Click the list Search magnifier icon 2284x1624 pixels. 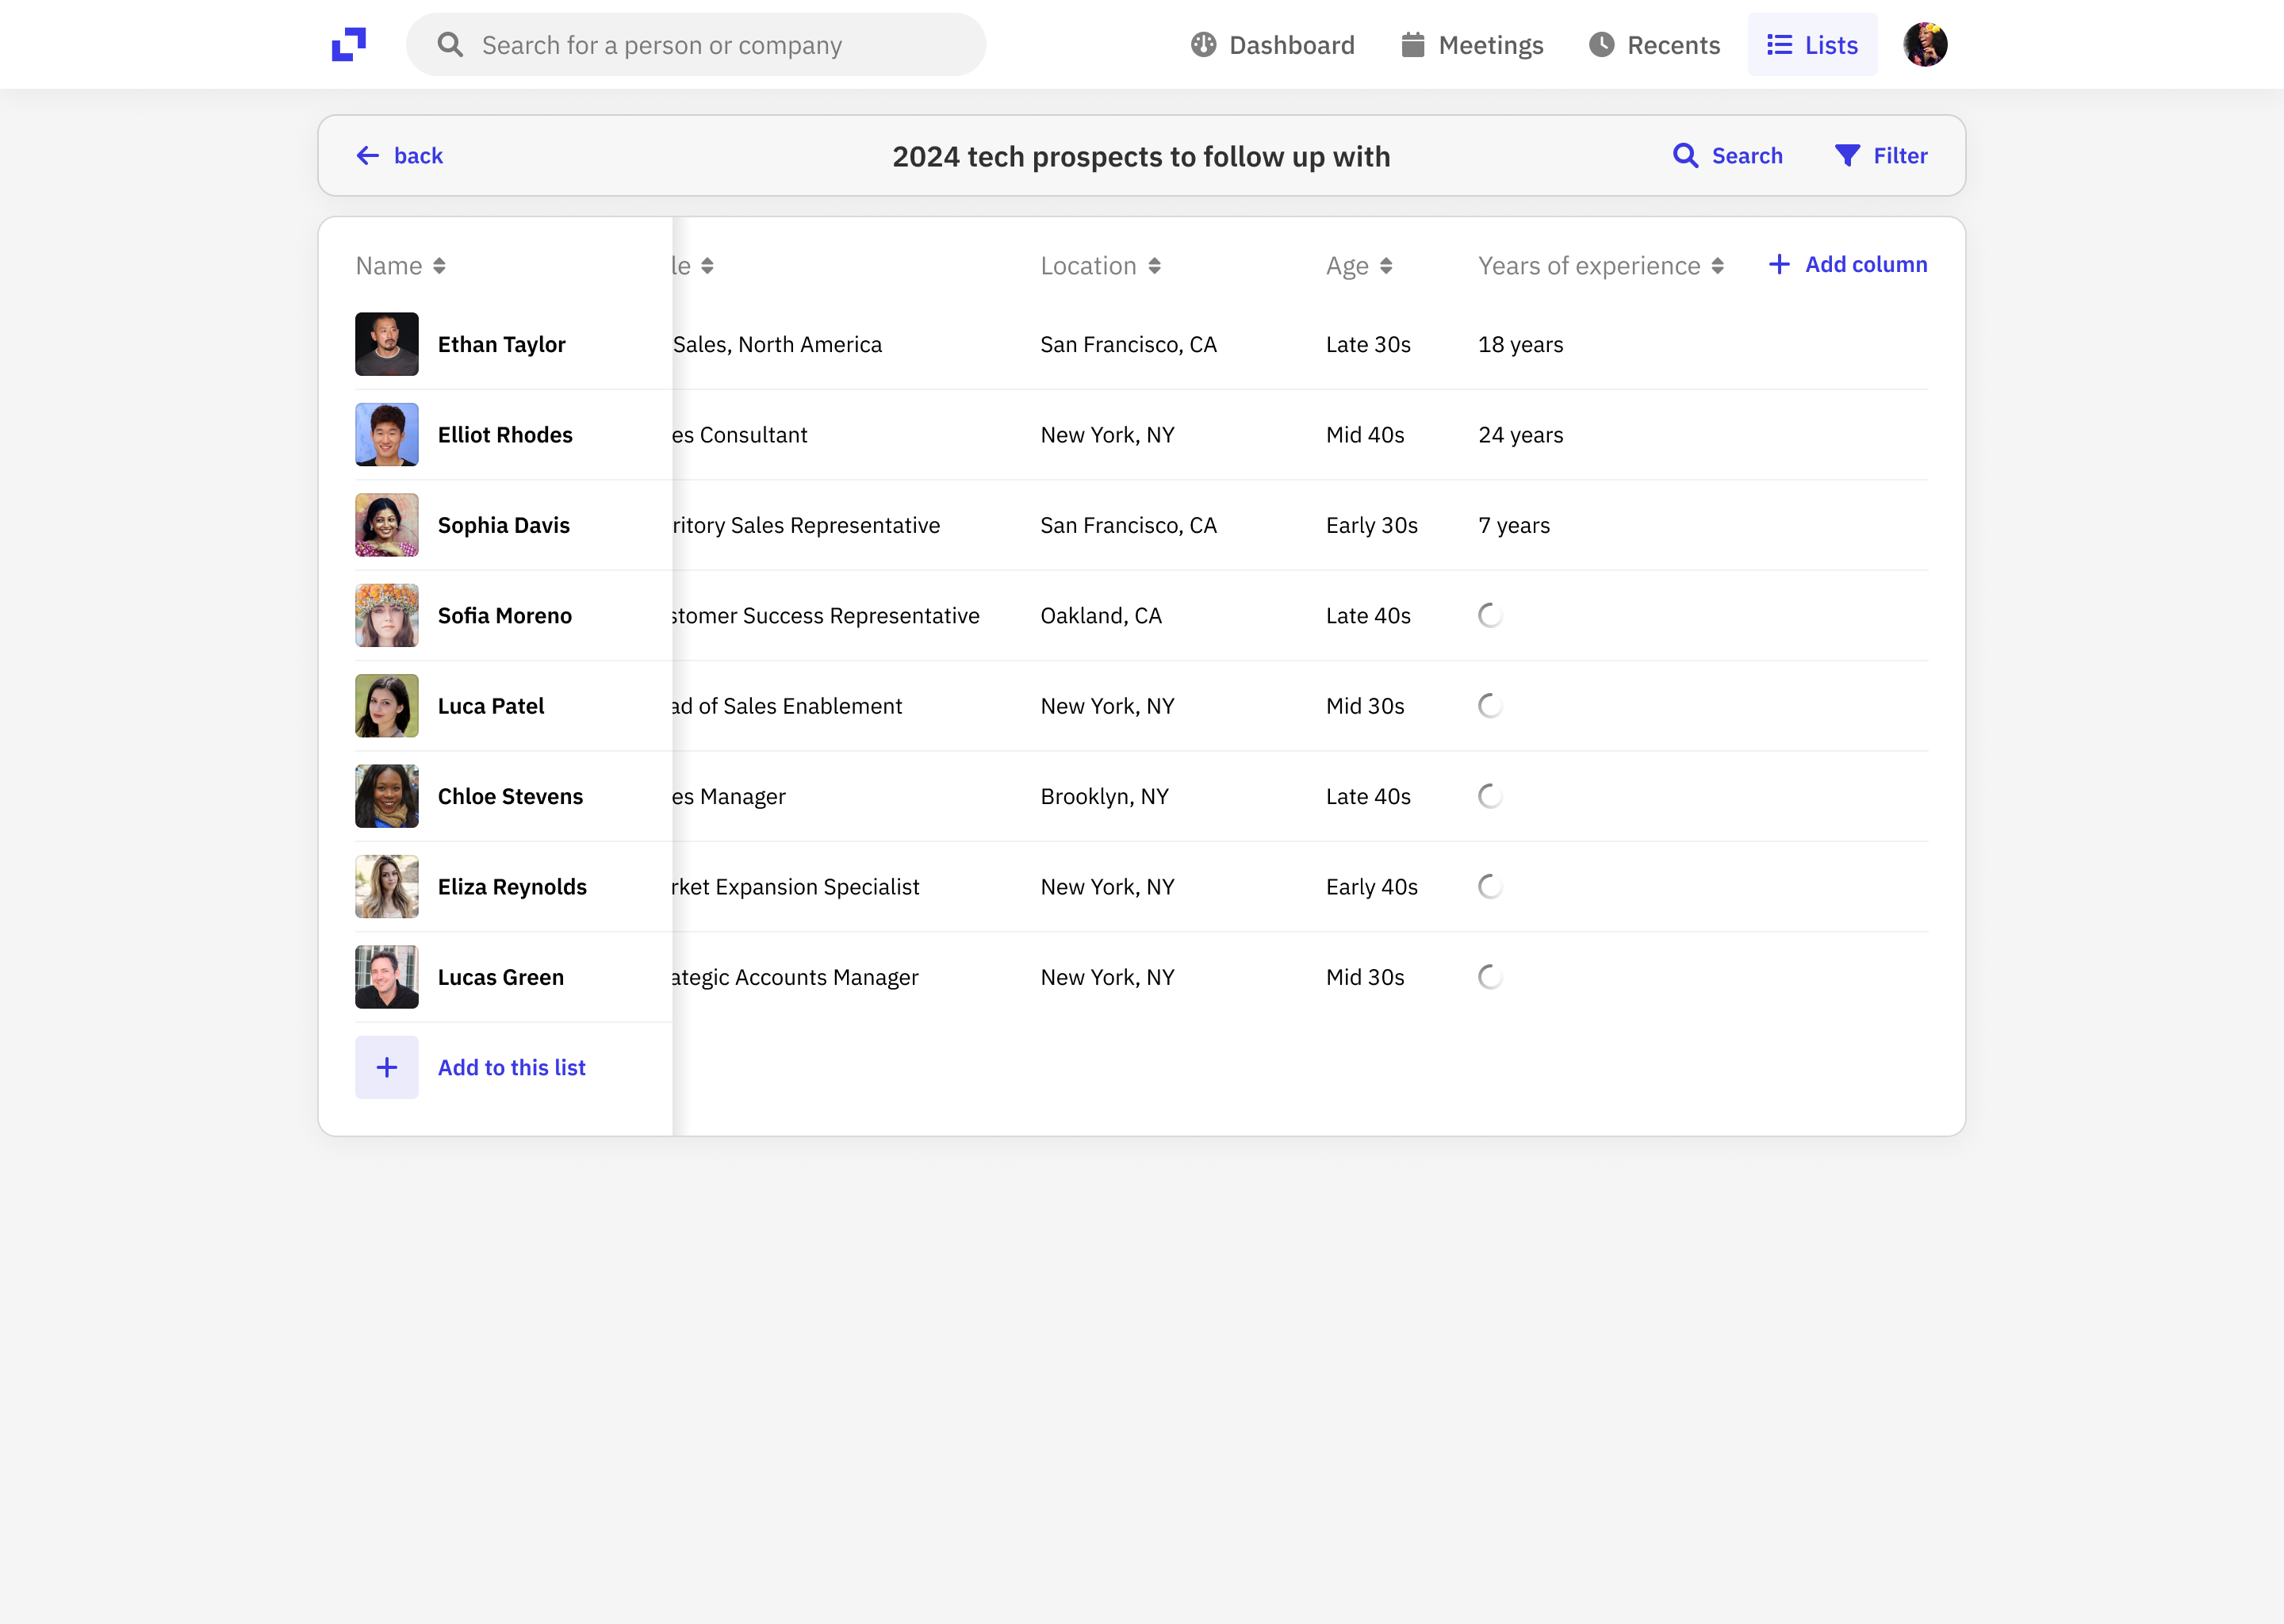coord(1685,156)
